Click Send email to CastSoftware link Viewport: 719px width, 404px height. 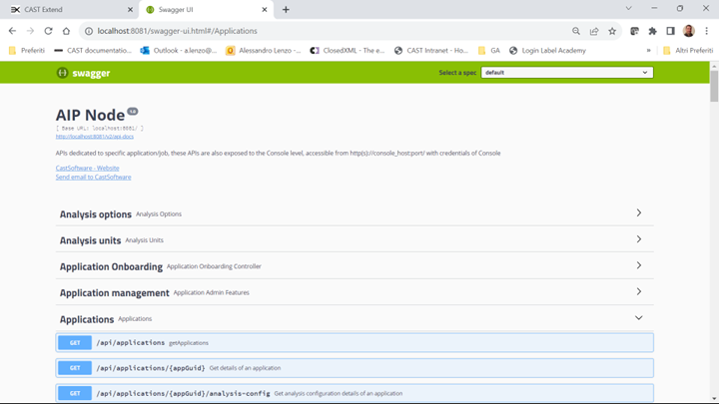click(93, 177)
